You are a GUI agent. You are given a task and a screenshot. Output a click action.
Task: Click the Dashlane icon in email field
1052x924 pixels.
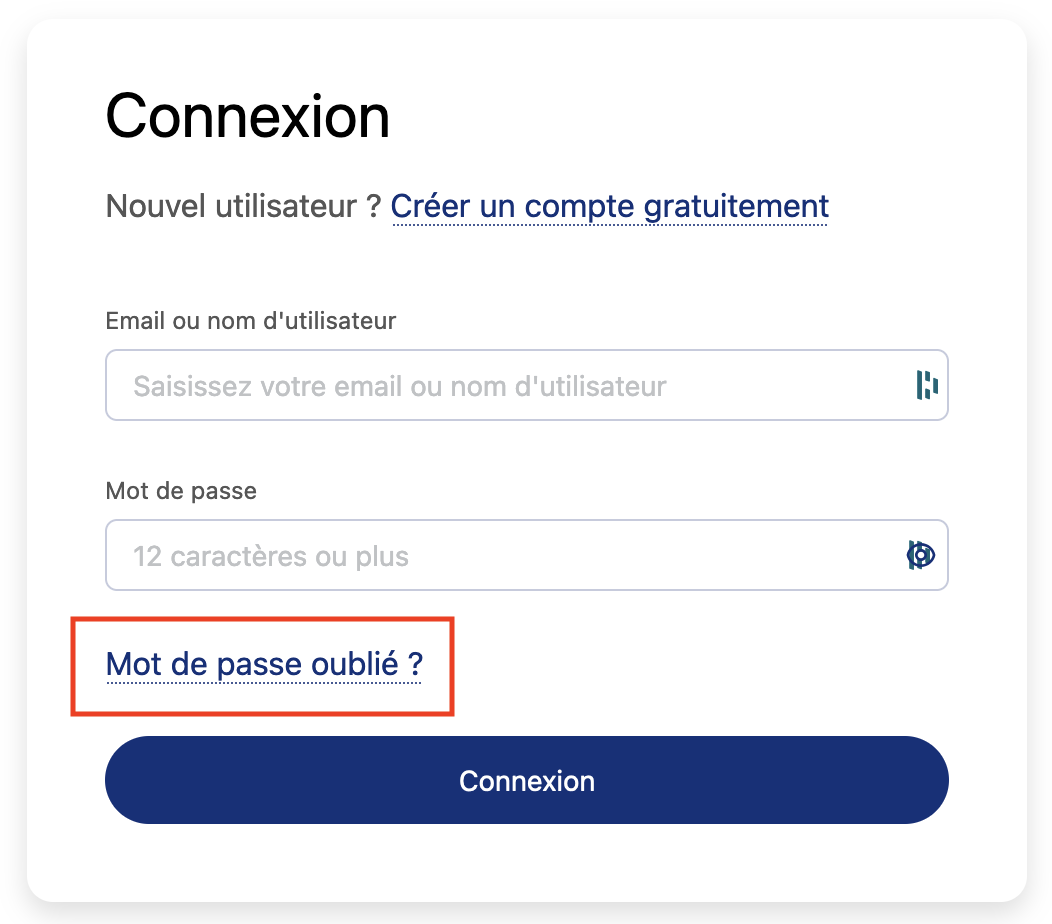(927, 385)
